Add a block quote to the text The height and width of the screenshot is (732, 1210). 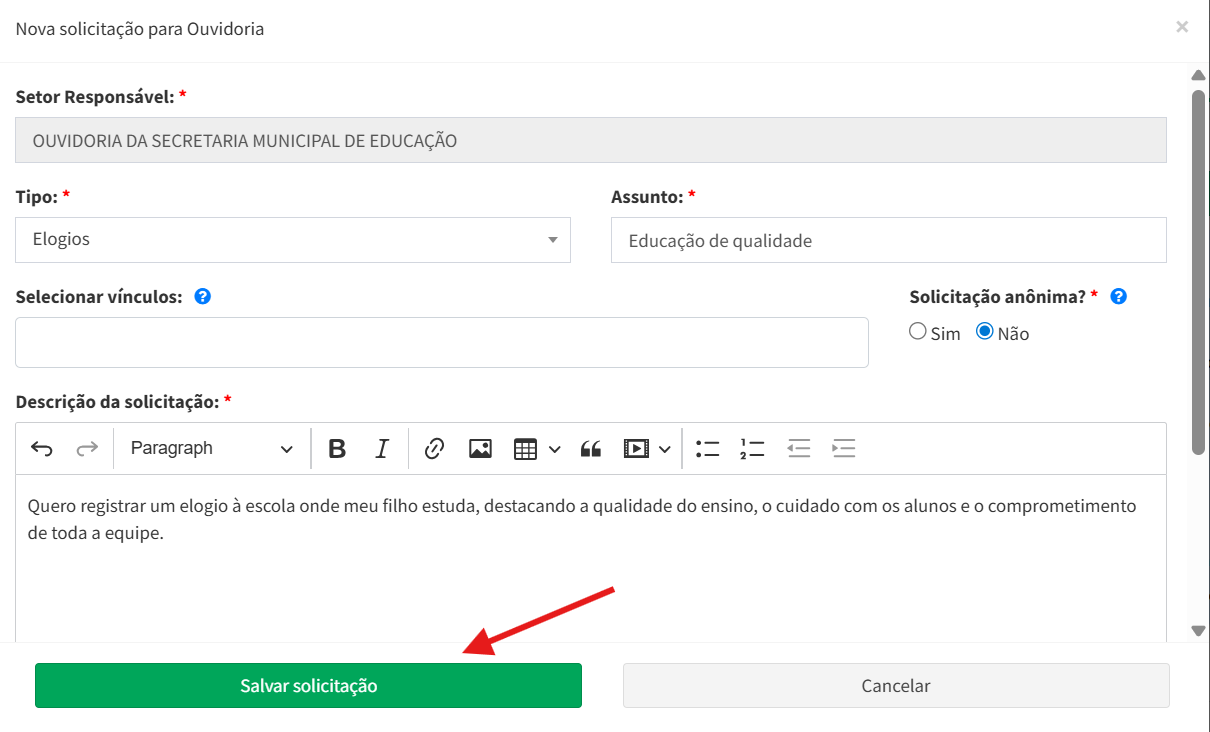coord(591,449)
